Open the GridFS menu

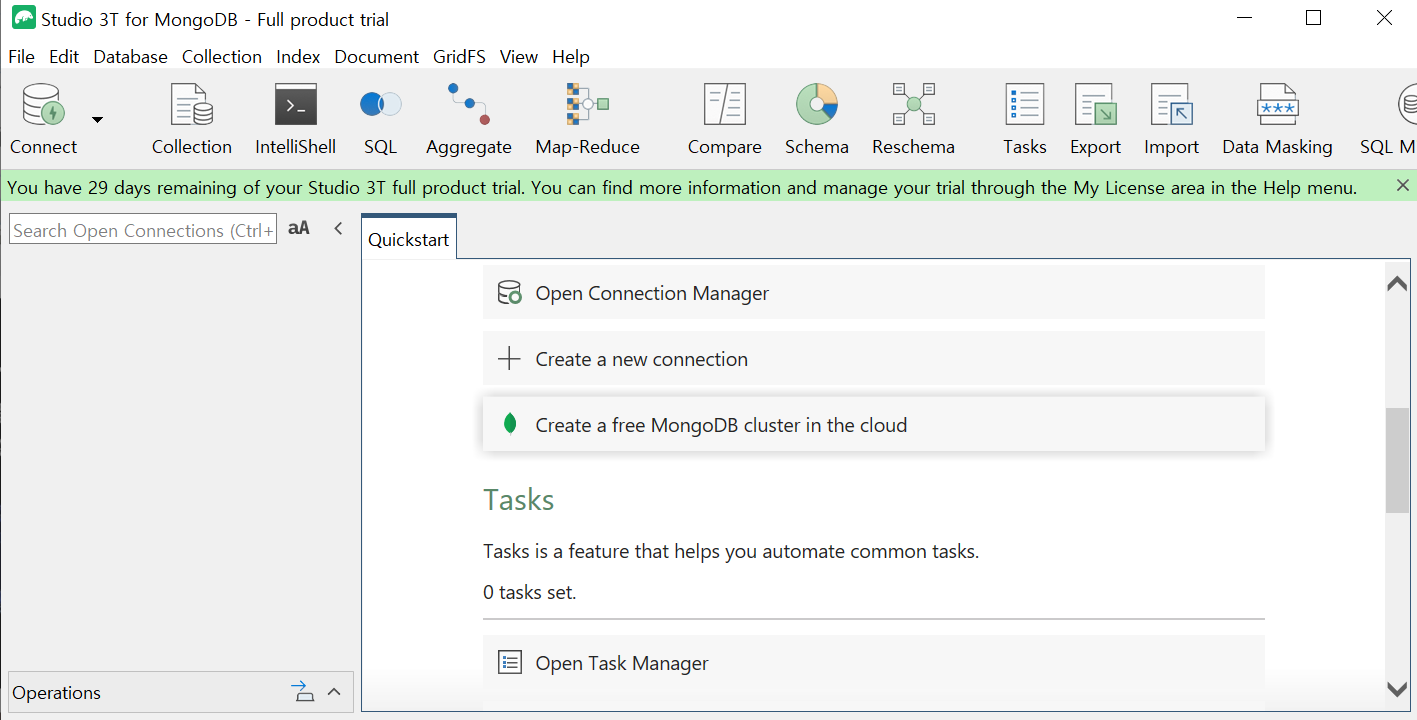459,57
